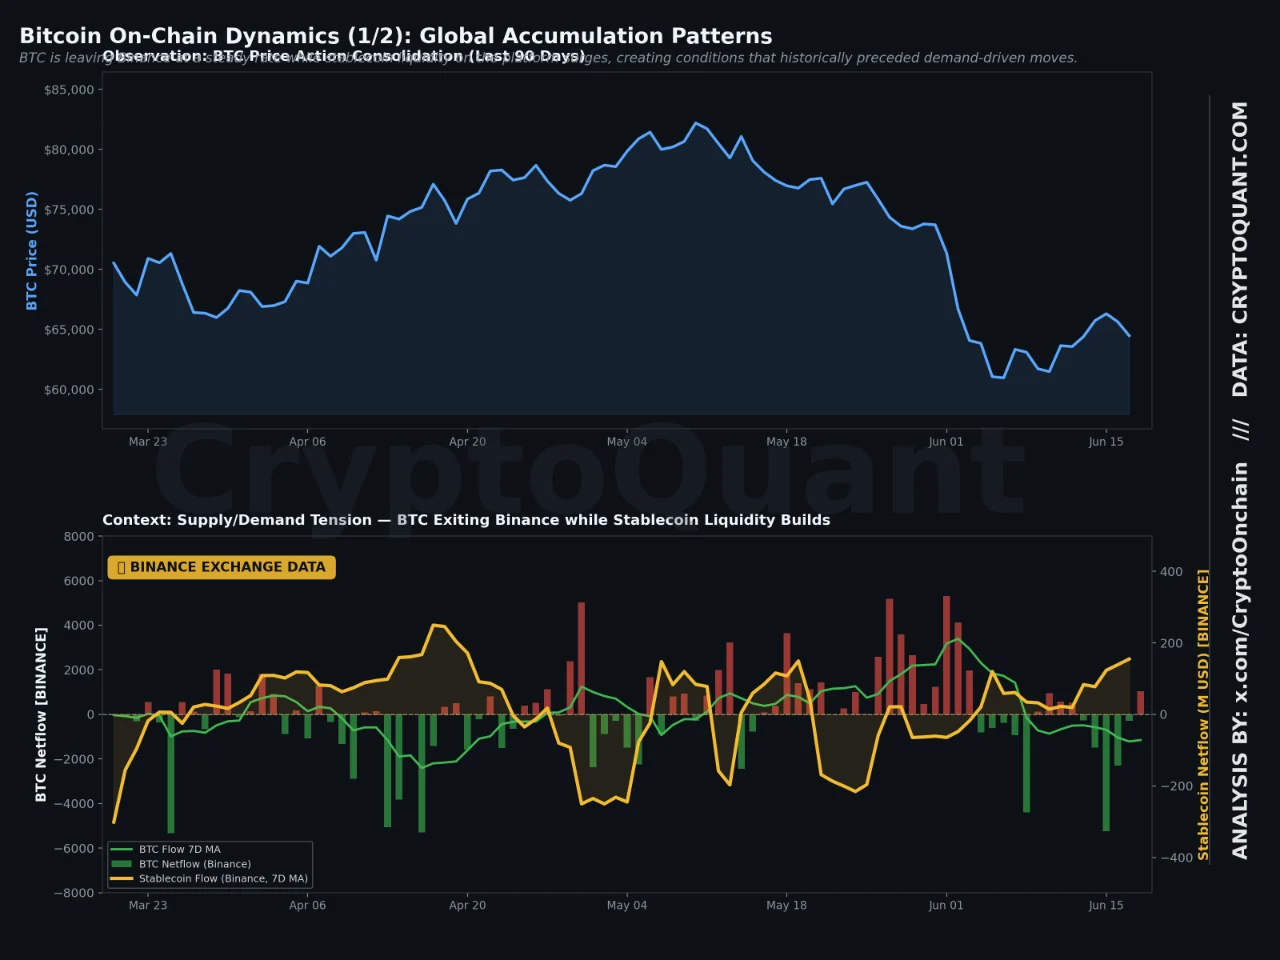Pick 'May 04' under the BTC price chart

click(627, 442)
